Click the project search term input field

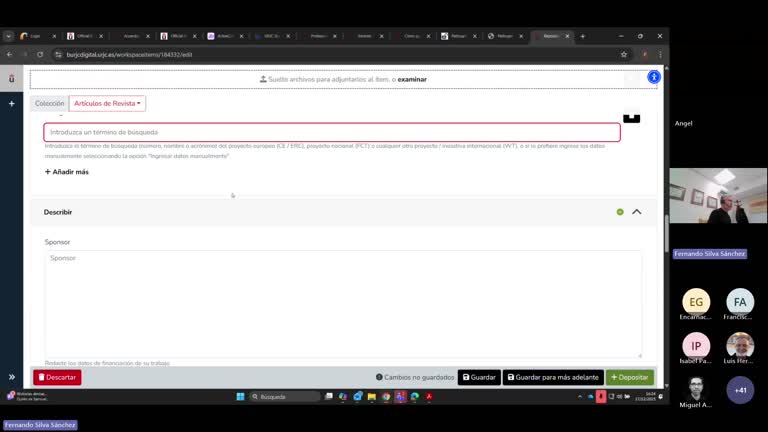click(331, 132)
